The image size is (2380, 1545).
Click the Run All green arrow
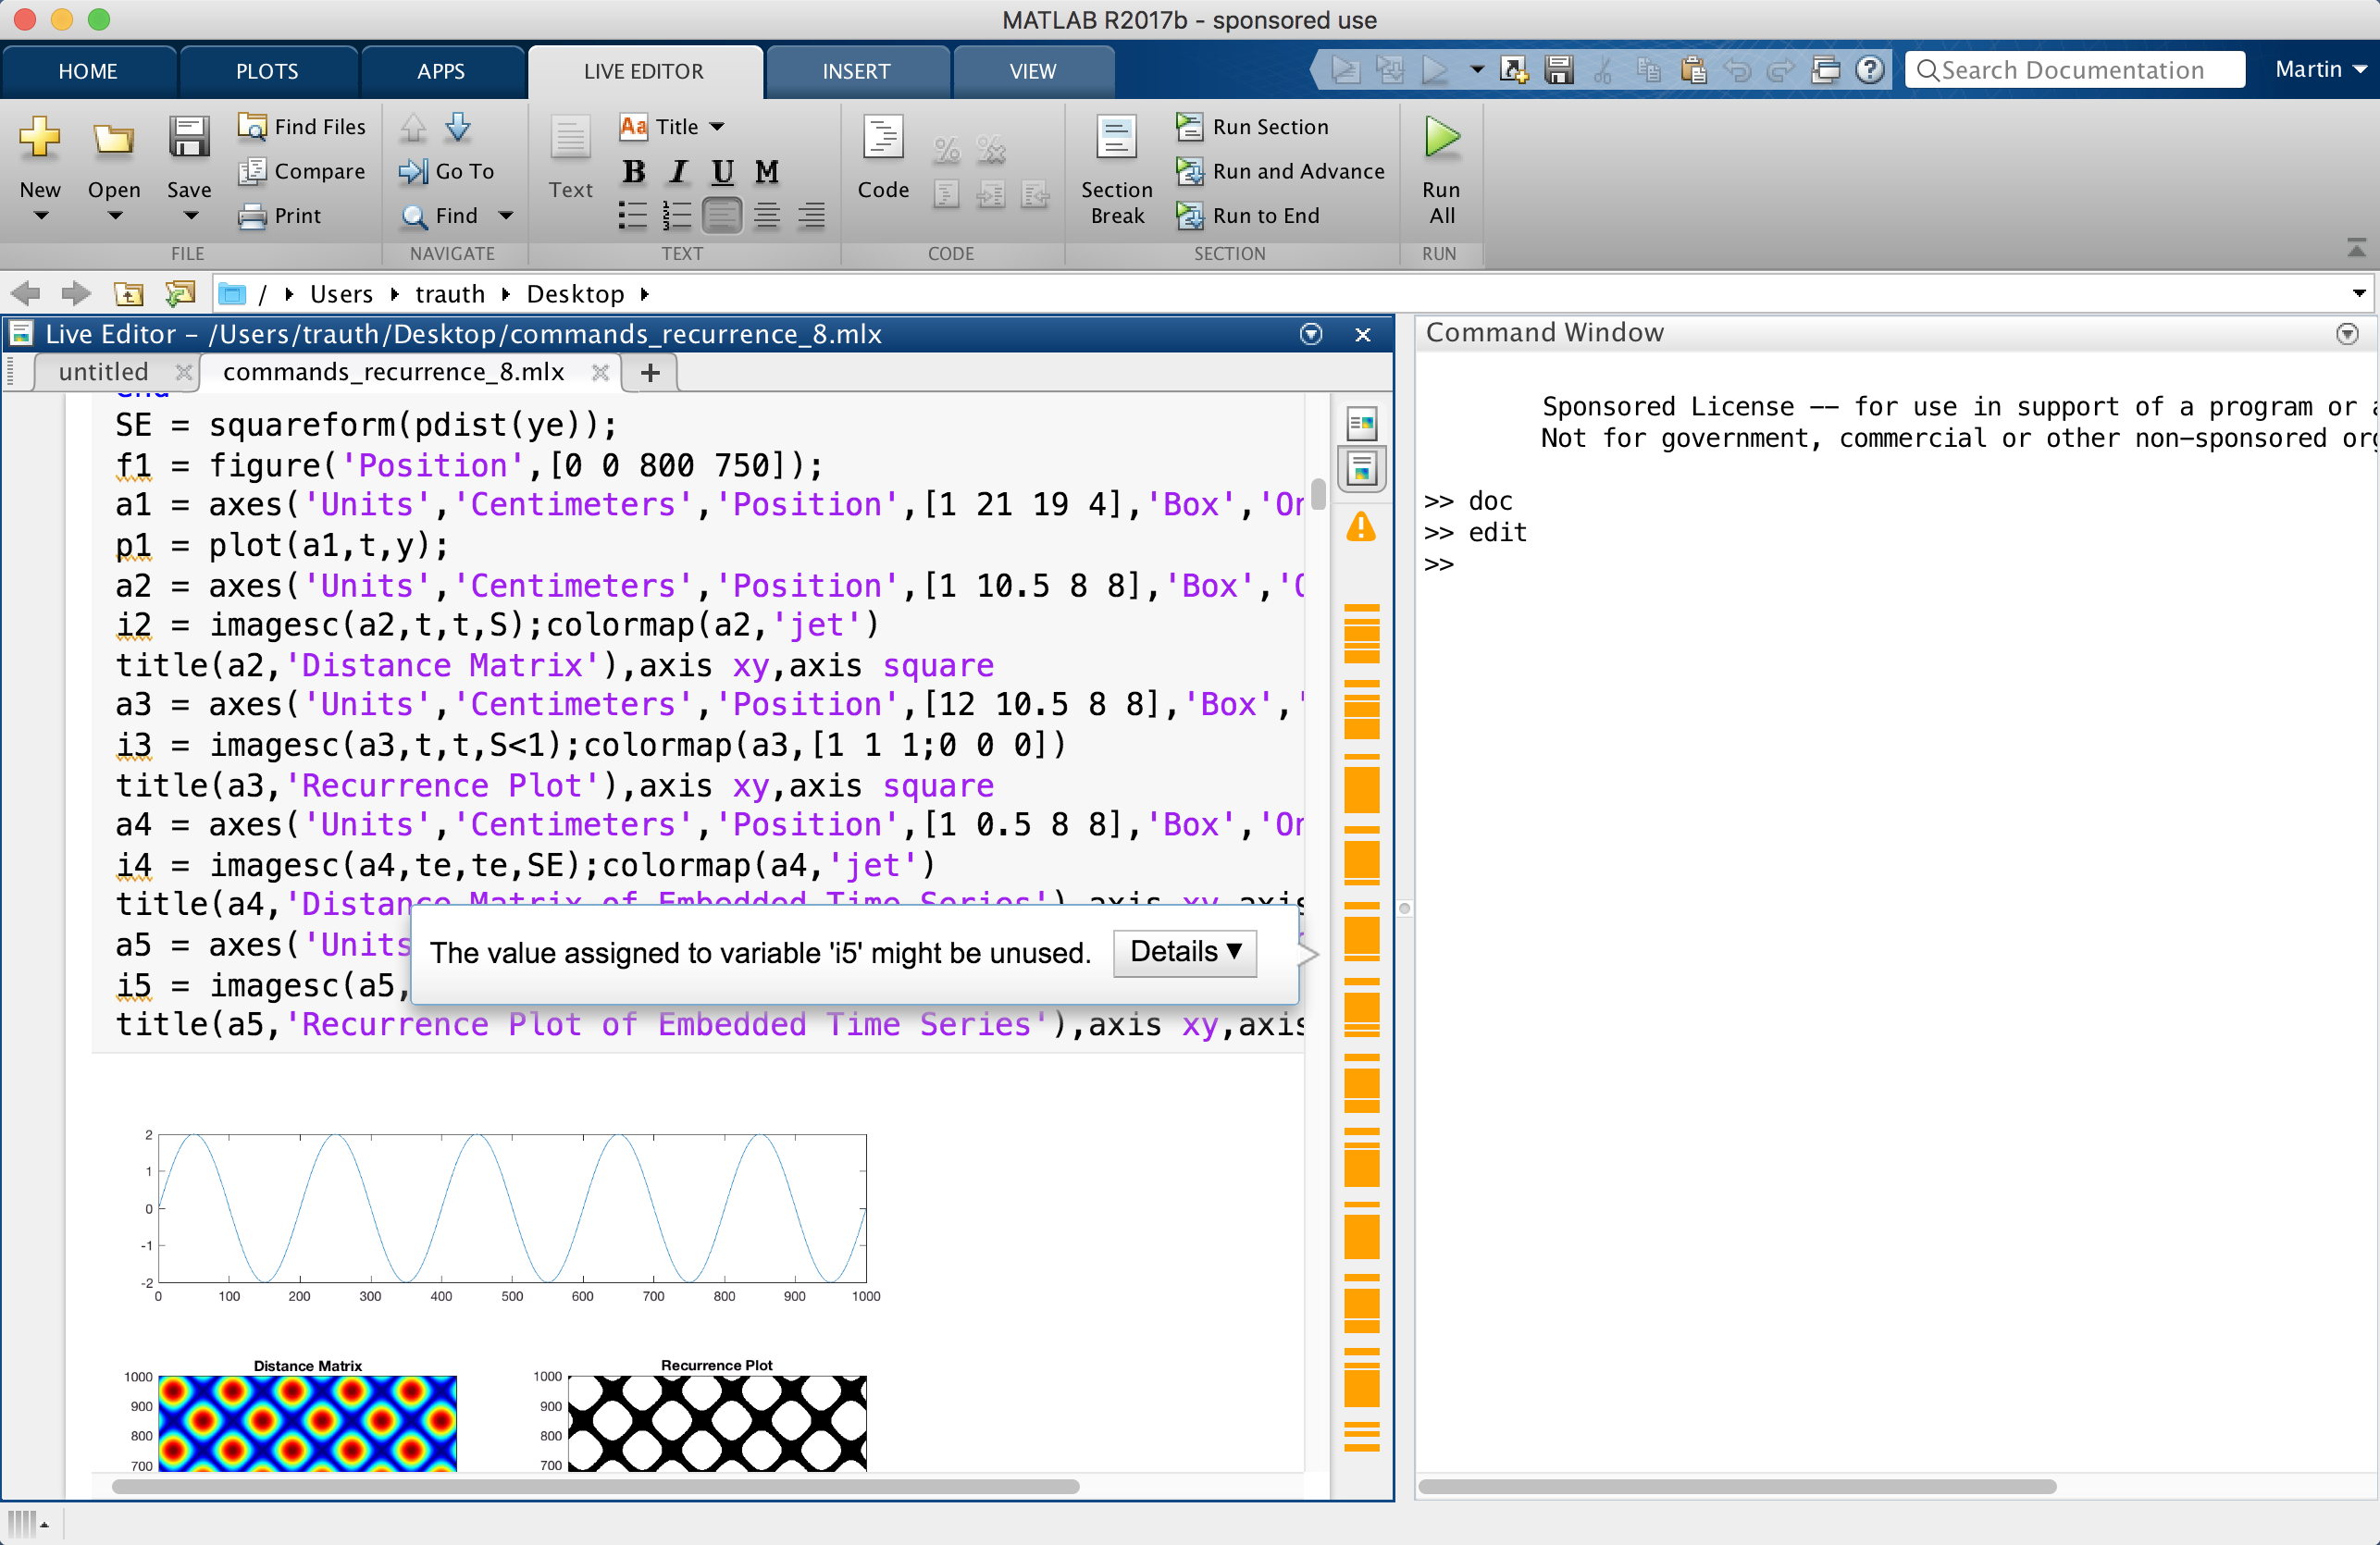point(1441,138)
